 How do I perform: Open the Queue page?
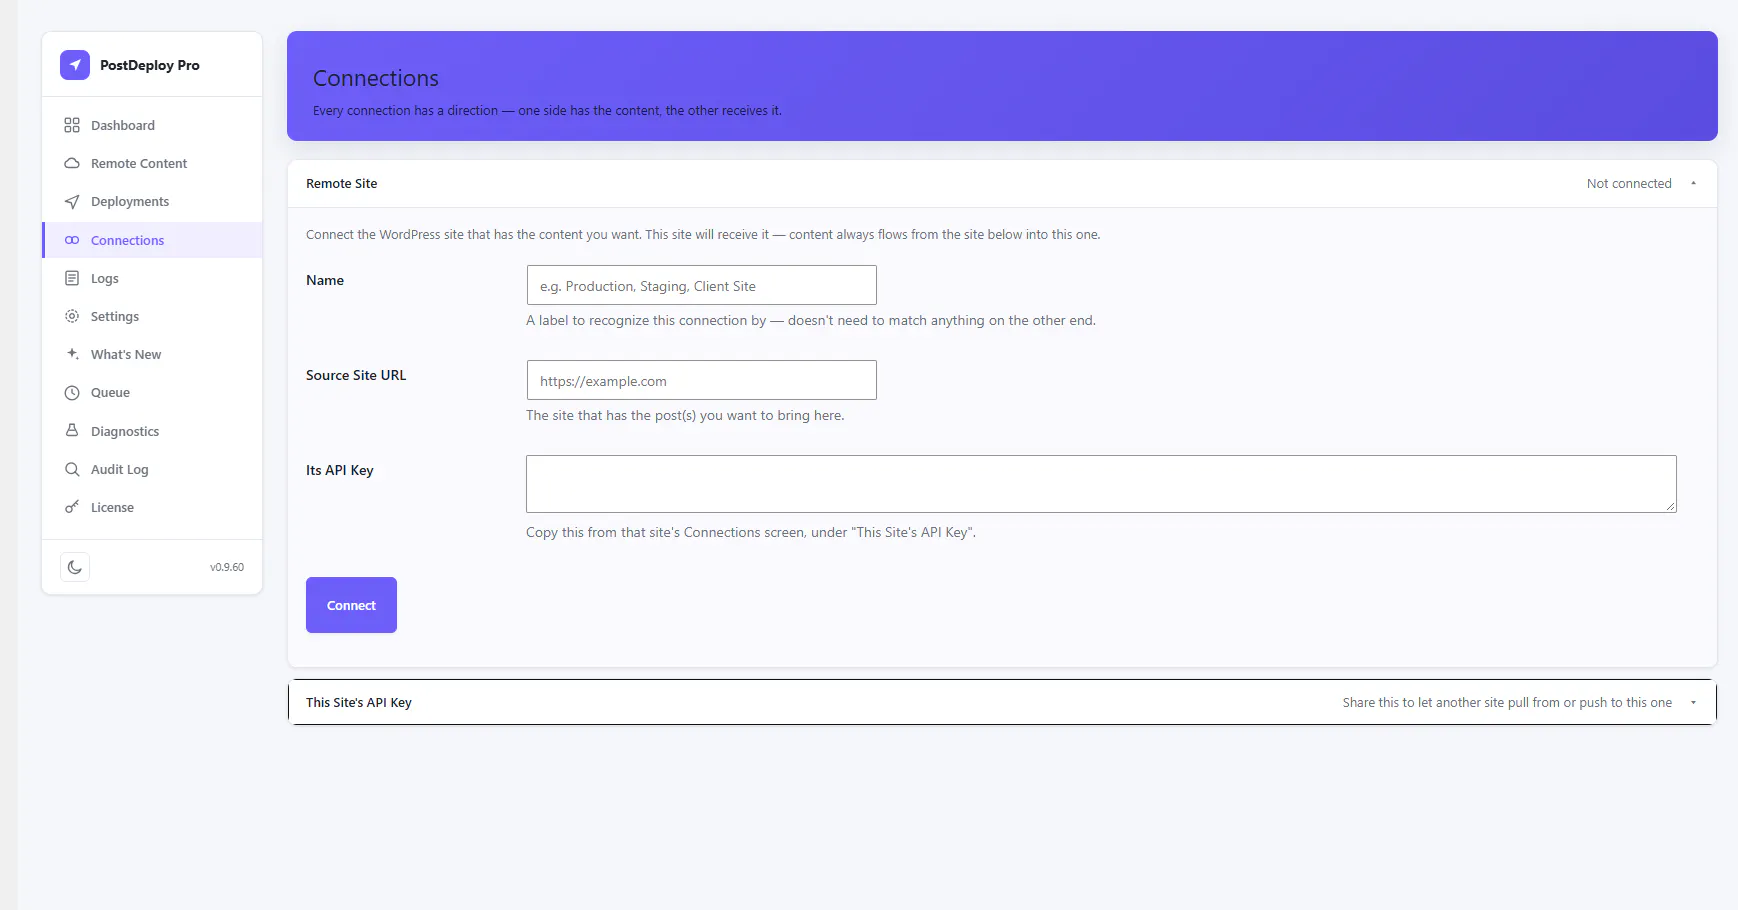coord(152,393)
